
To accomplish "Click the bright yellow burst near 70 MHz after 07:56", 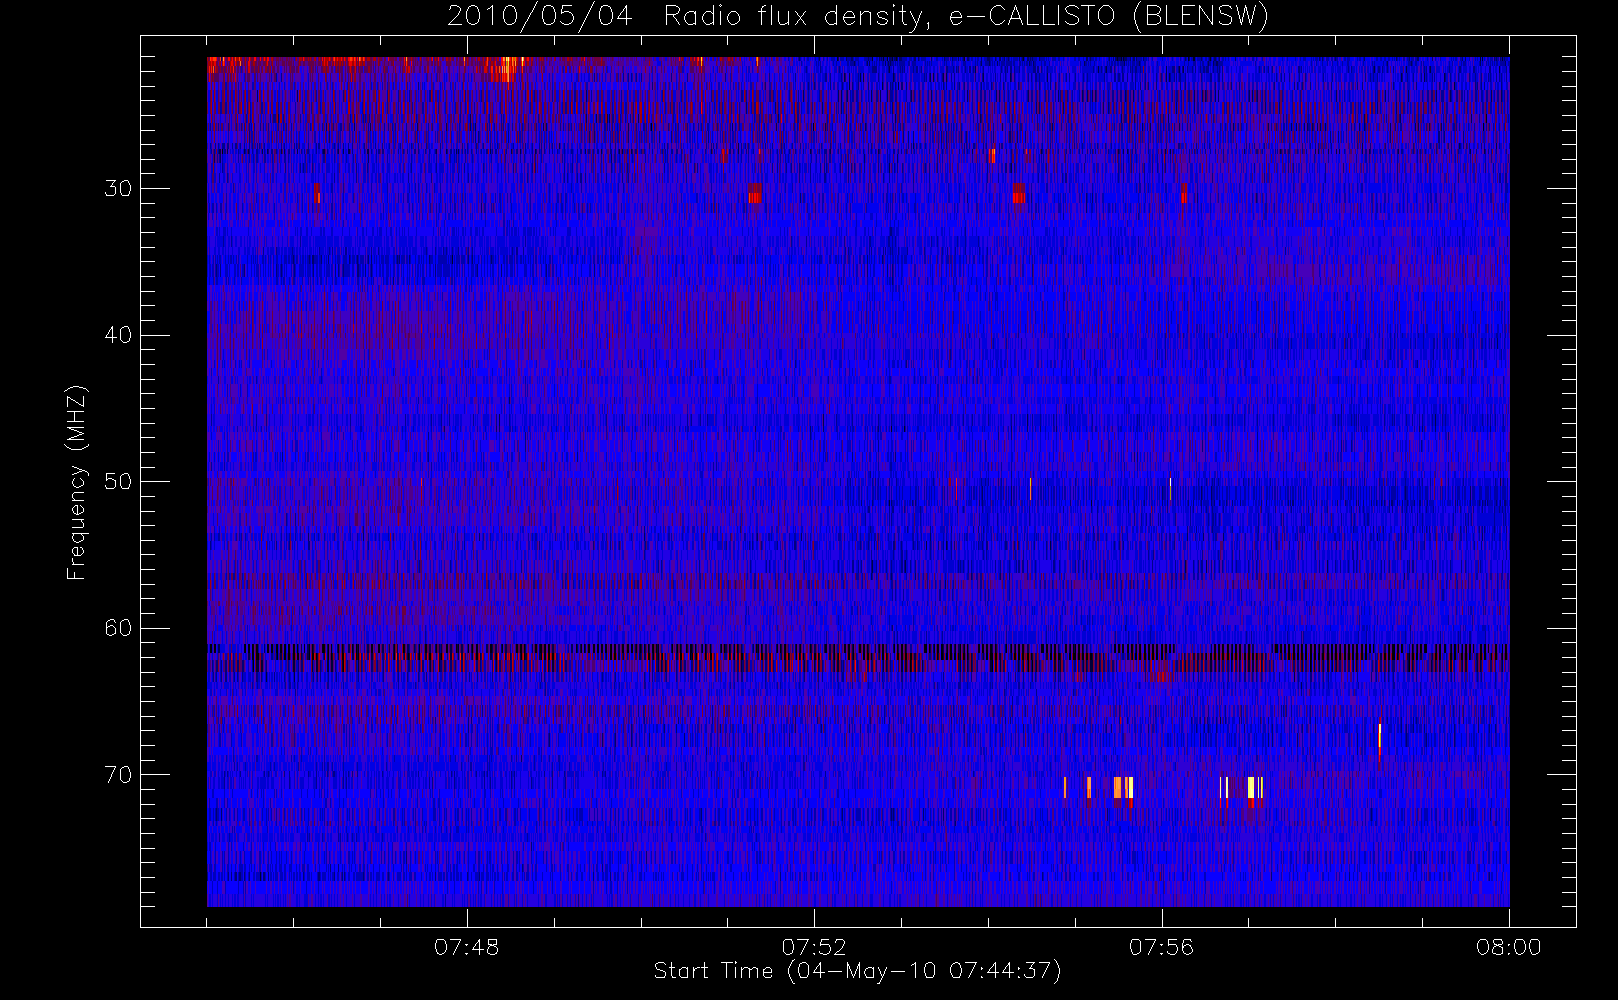I will [1251, 788].
